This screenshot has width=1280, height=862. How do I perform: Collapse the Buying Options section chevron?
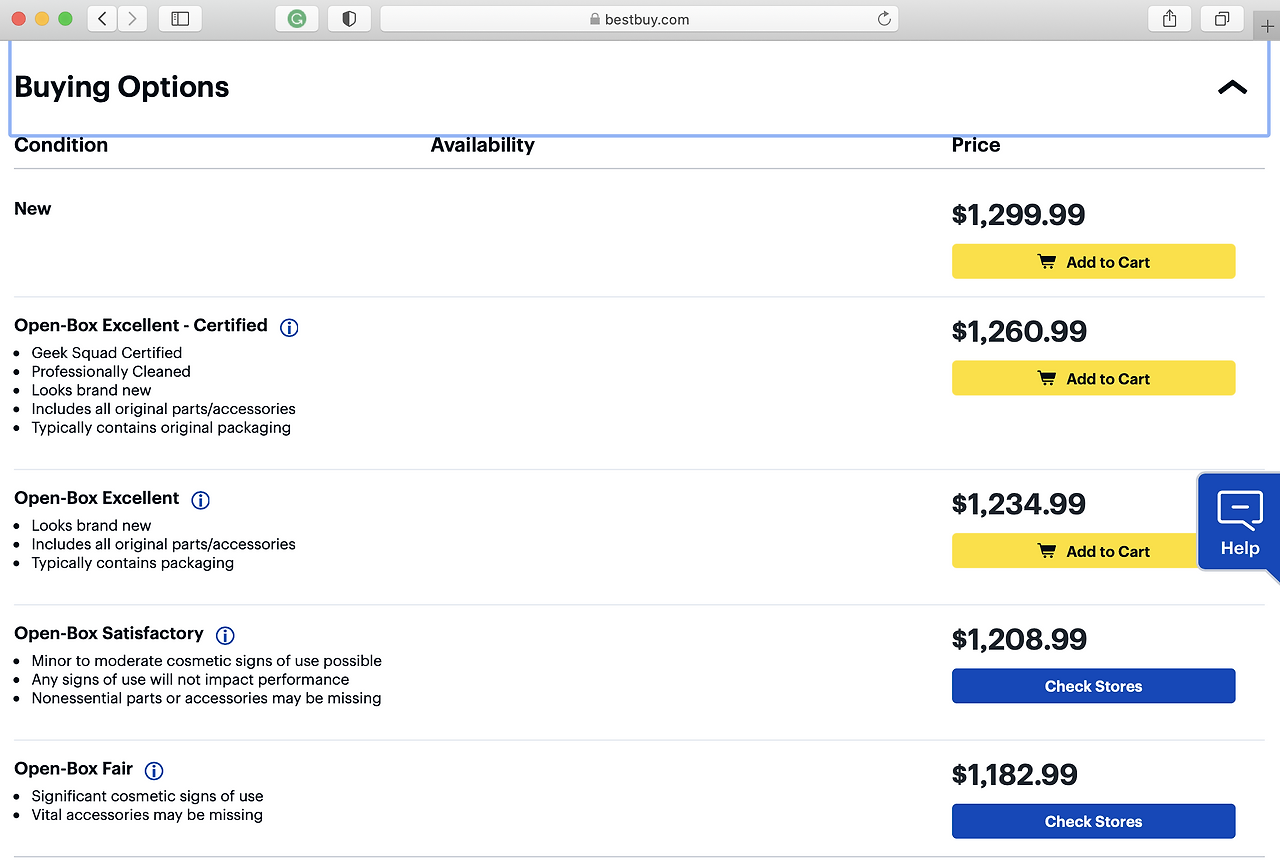(x=1232, y=88)
